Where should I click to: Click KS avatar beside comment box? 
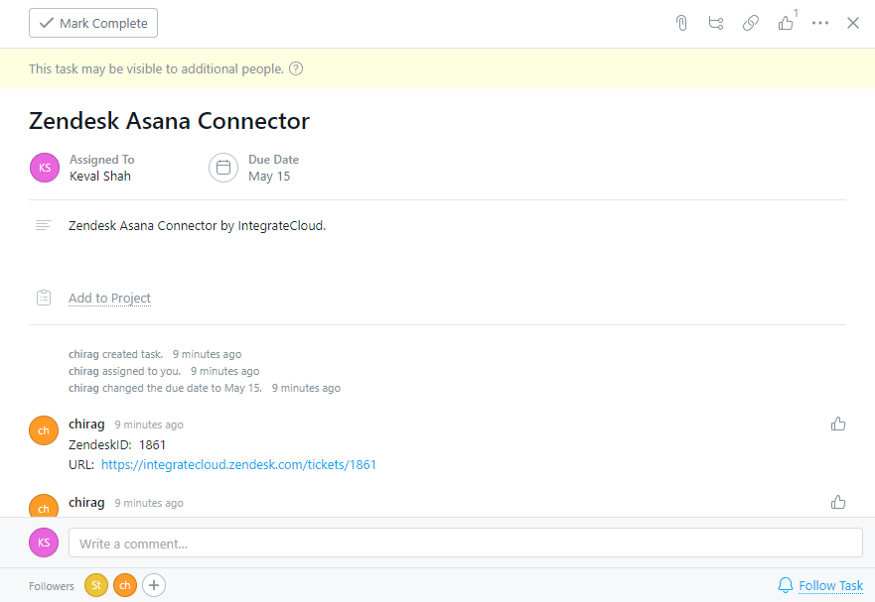click(x=44, y=542)
